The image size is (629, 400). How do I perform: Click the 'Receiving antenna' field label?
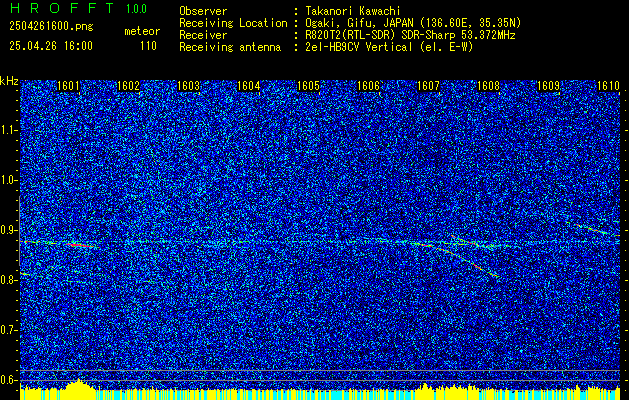coord(230,47)
